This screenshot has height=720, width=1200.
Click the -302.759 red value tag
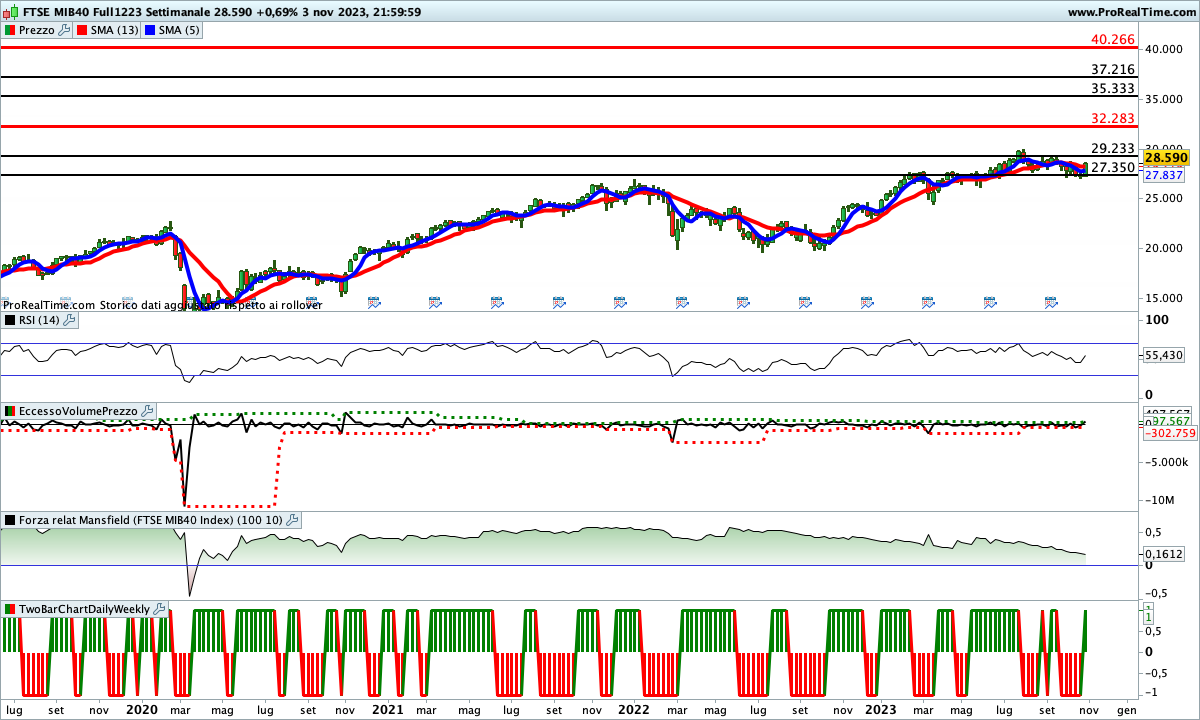[1169, 433]
